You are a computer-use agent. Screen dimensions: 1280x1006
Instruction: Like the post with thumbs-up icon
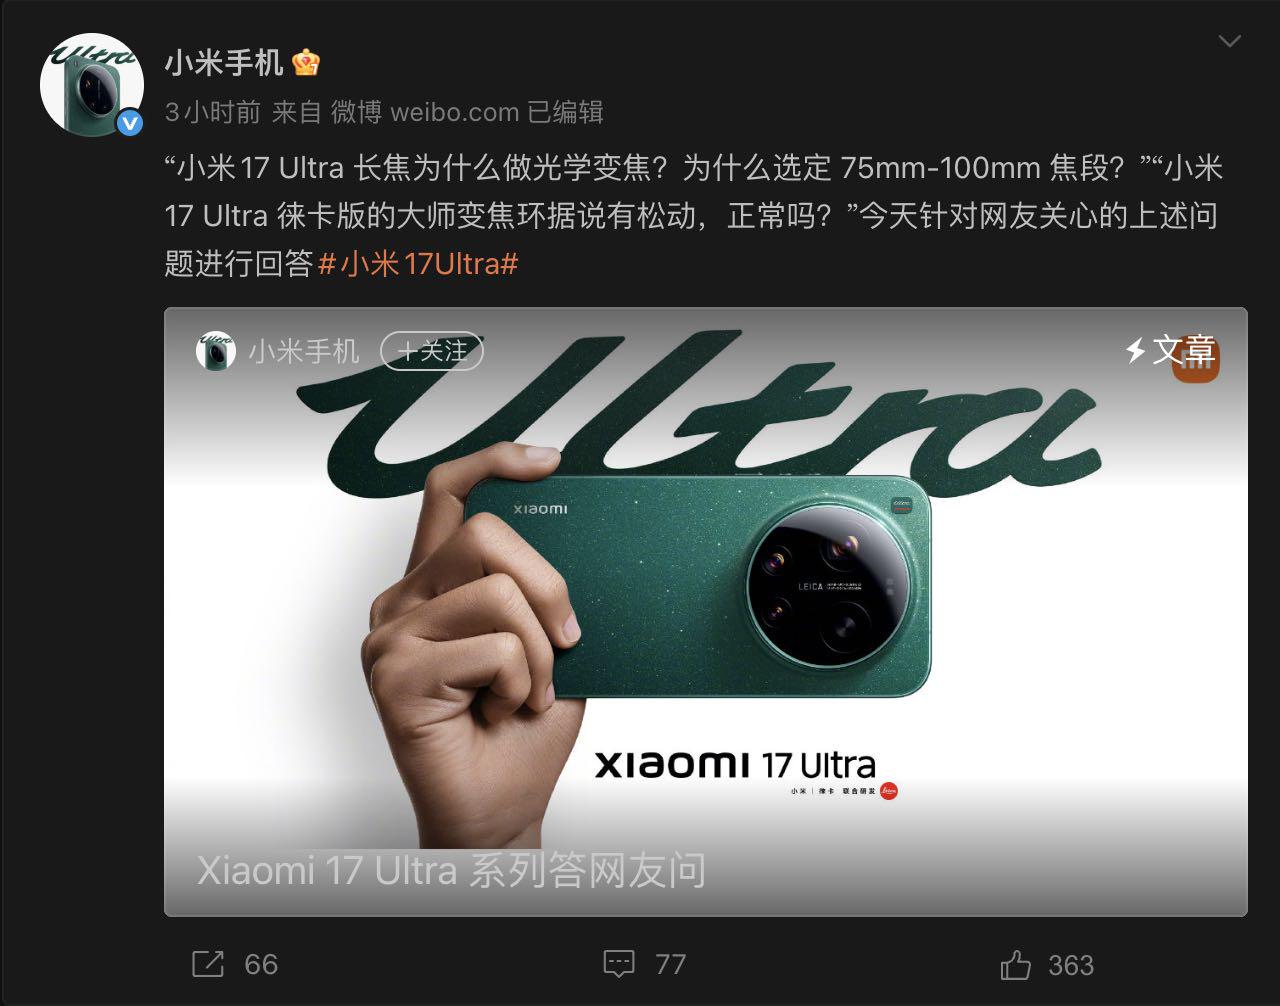pyautogui.click(x=1015, y=964)
